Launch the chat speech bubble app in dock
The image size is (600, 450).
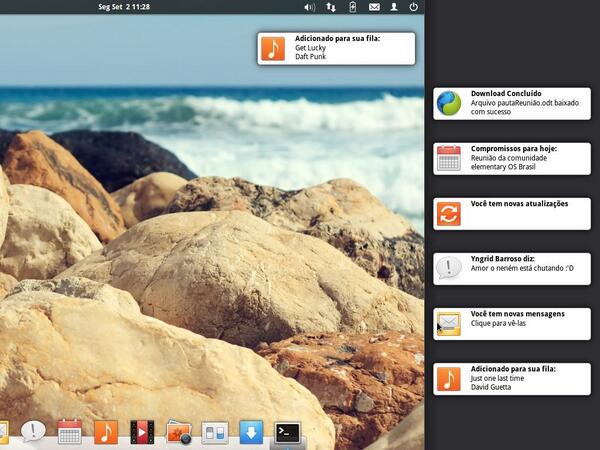33,431
